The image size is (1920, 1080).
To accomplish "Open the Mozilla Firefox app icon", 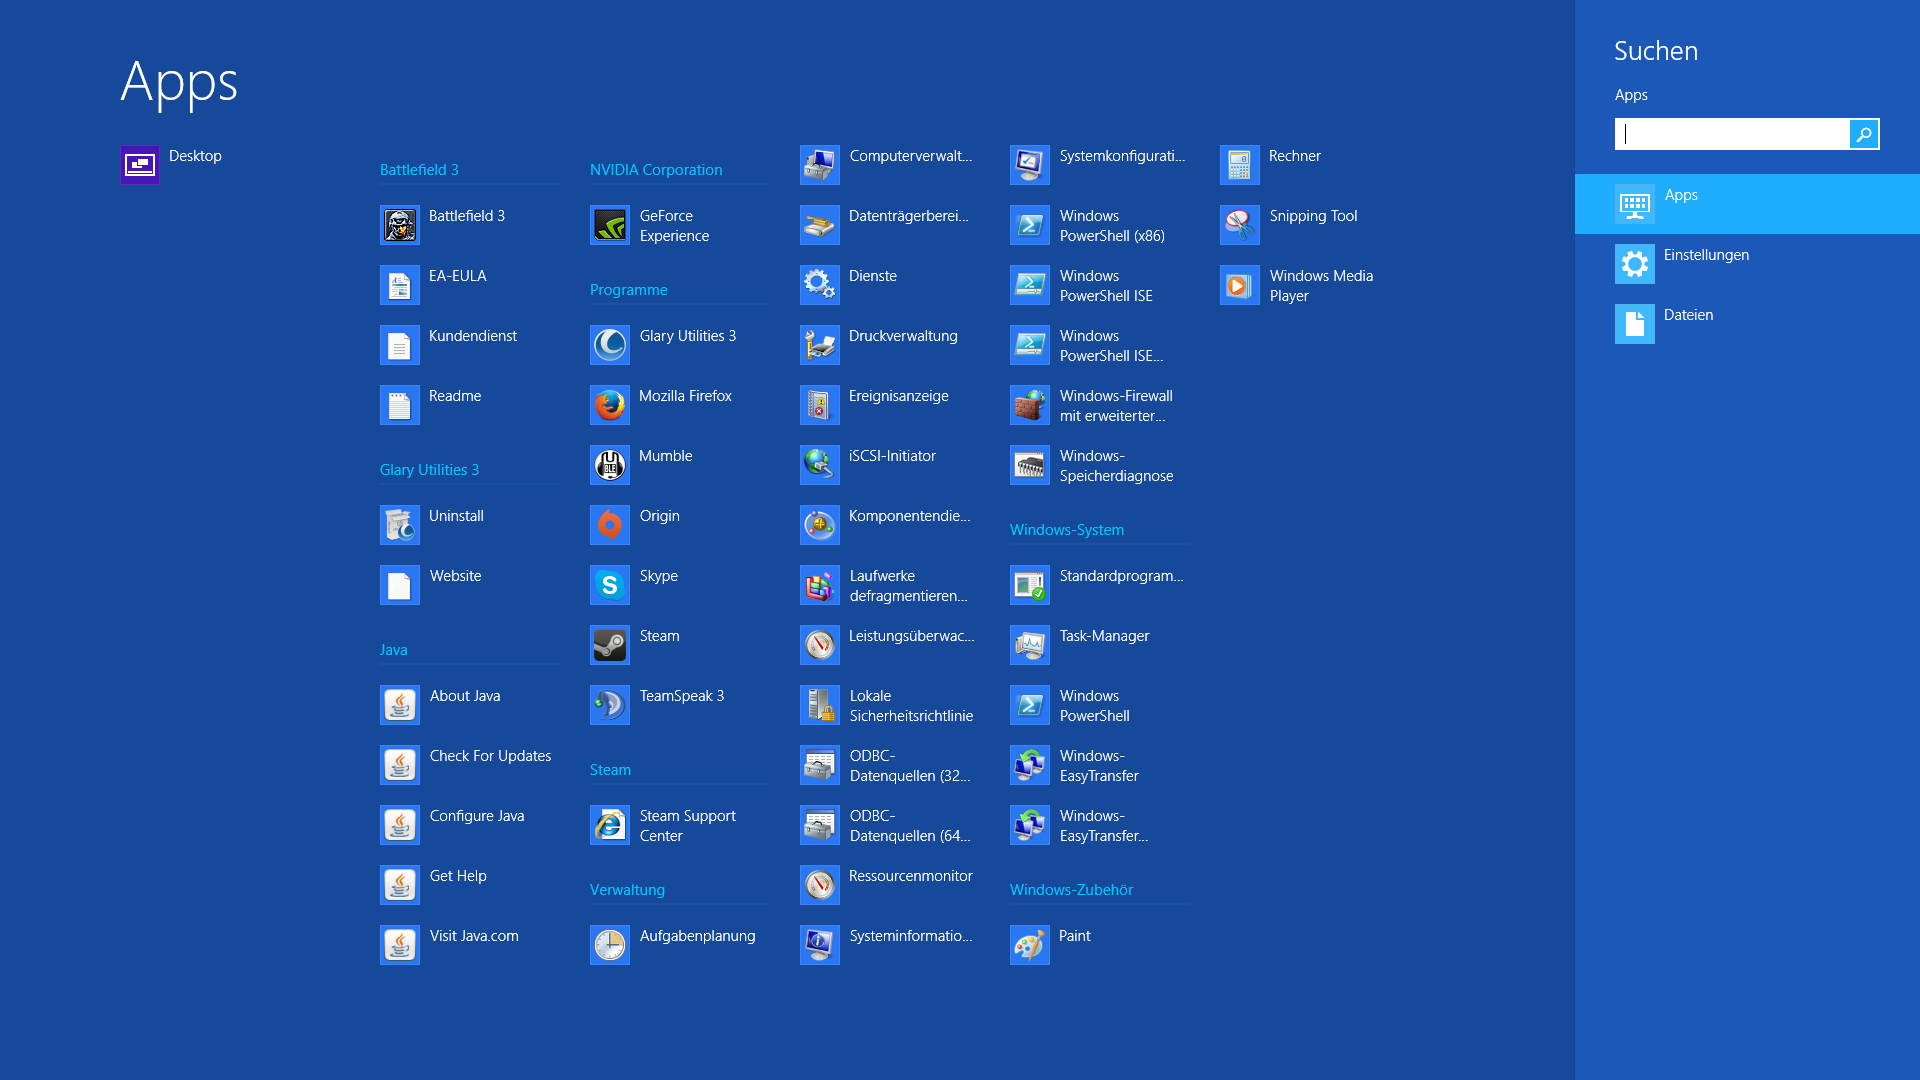I will pos(610,405).
